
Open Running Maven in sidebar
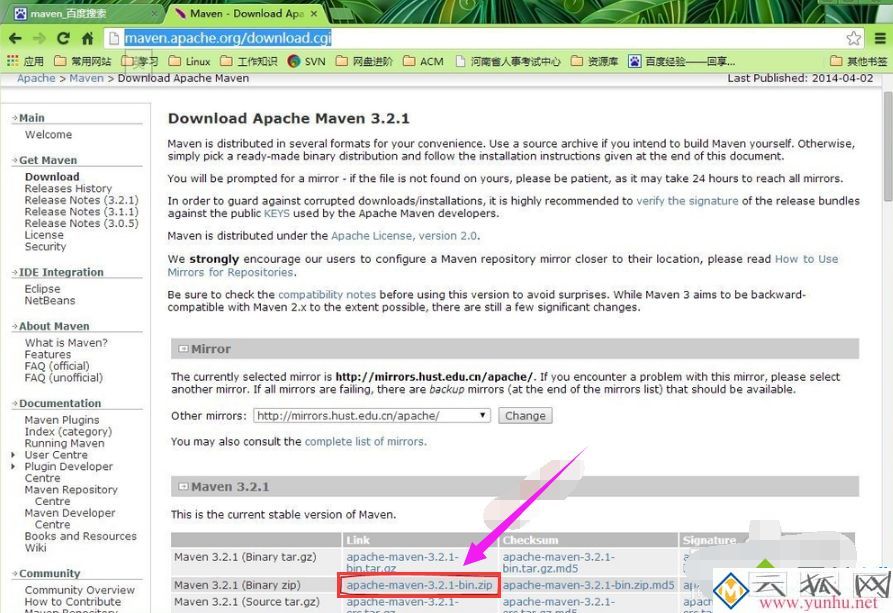coord(64,443)
